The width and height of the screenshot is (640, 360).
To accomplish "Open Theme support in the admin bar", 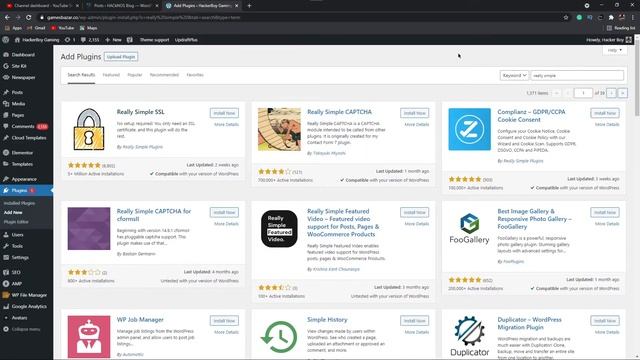I will point(154,40).
